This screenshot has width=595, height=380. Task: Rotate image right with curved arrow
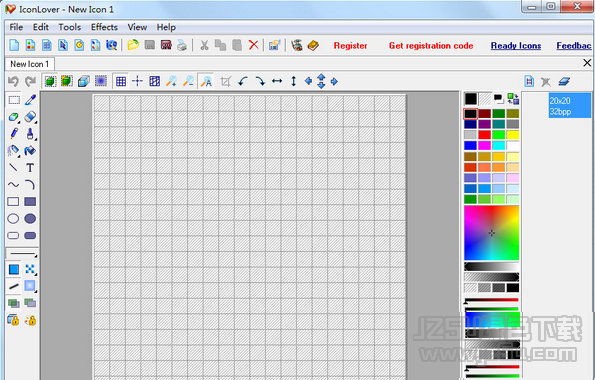[x=260, y=81]
